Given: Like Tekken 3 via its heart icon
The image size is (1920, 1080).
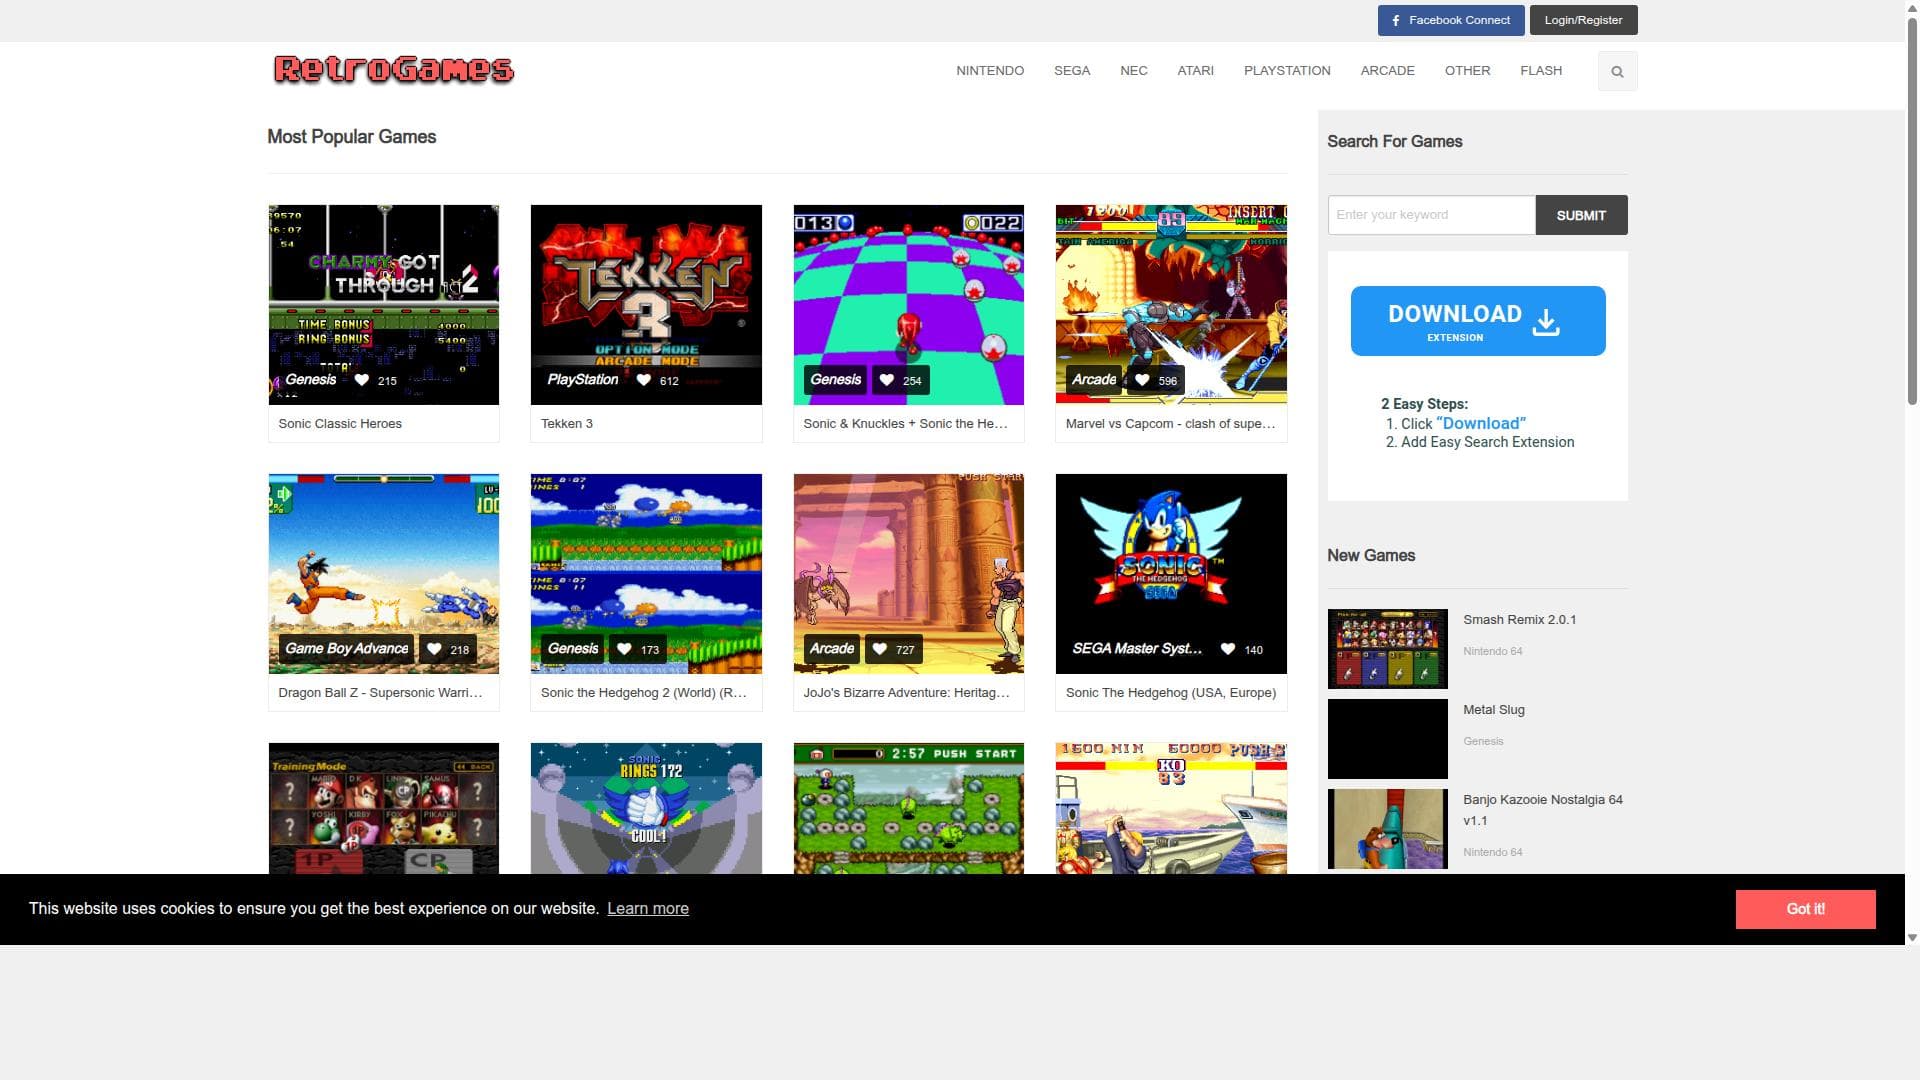Looking at the screenshot, I should pos(644,380).
